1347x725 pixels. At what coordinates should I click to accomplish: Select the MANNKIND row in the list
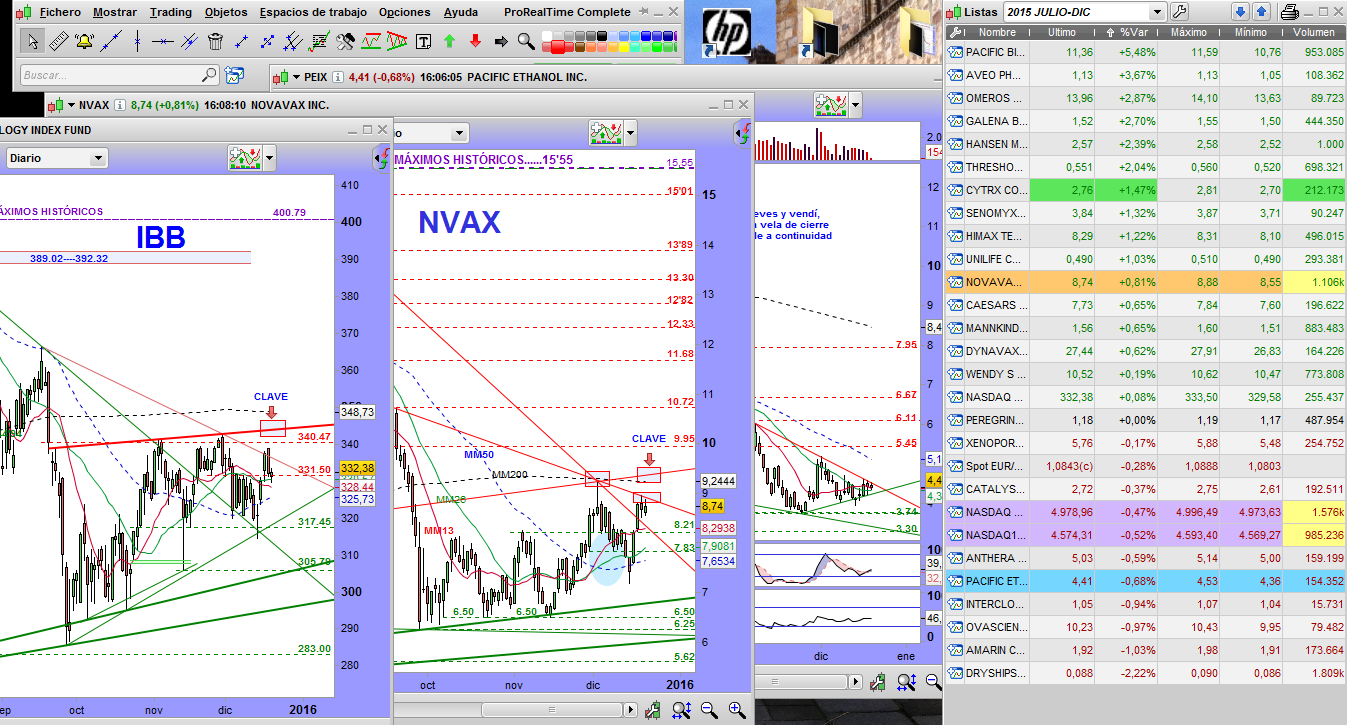coord(1145,328)
